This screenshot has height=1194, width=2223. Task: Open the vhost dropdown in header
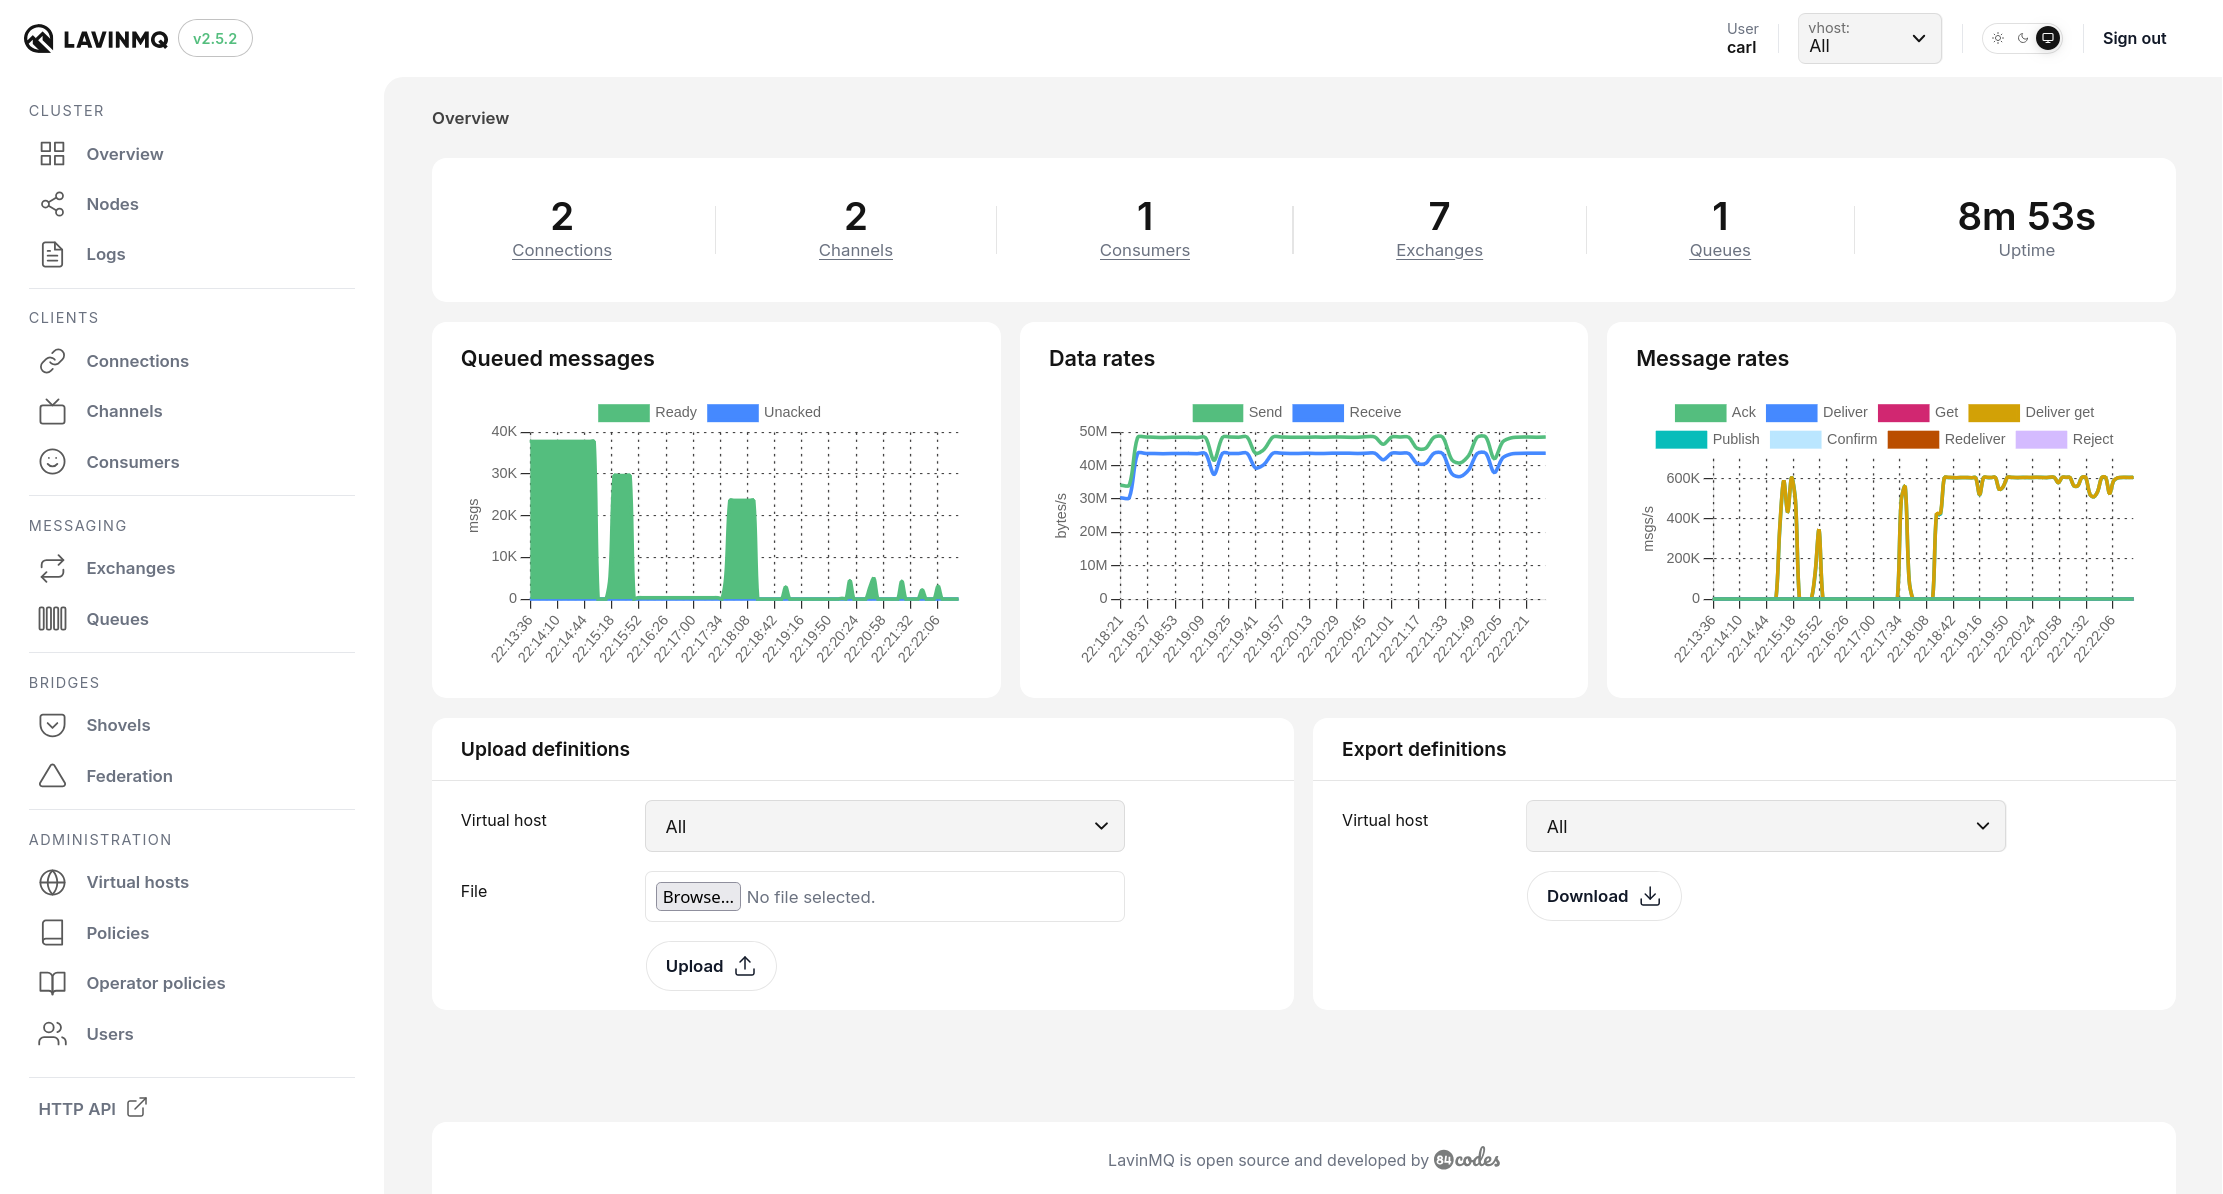point(1868,38)
